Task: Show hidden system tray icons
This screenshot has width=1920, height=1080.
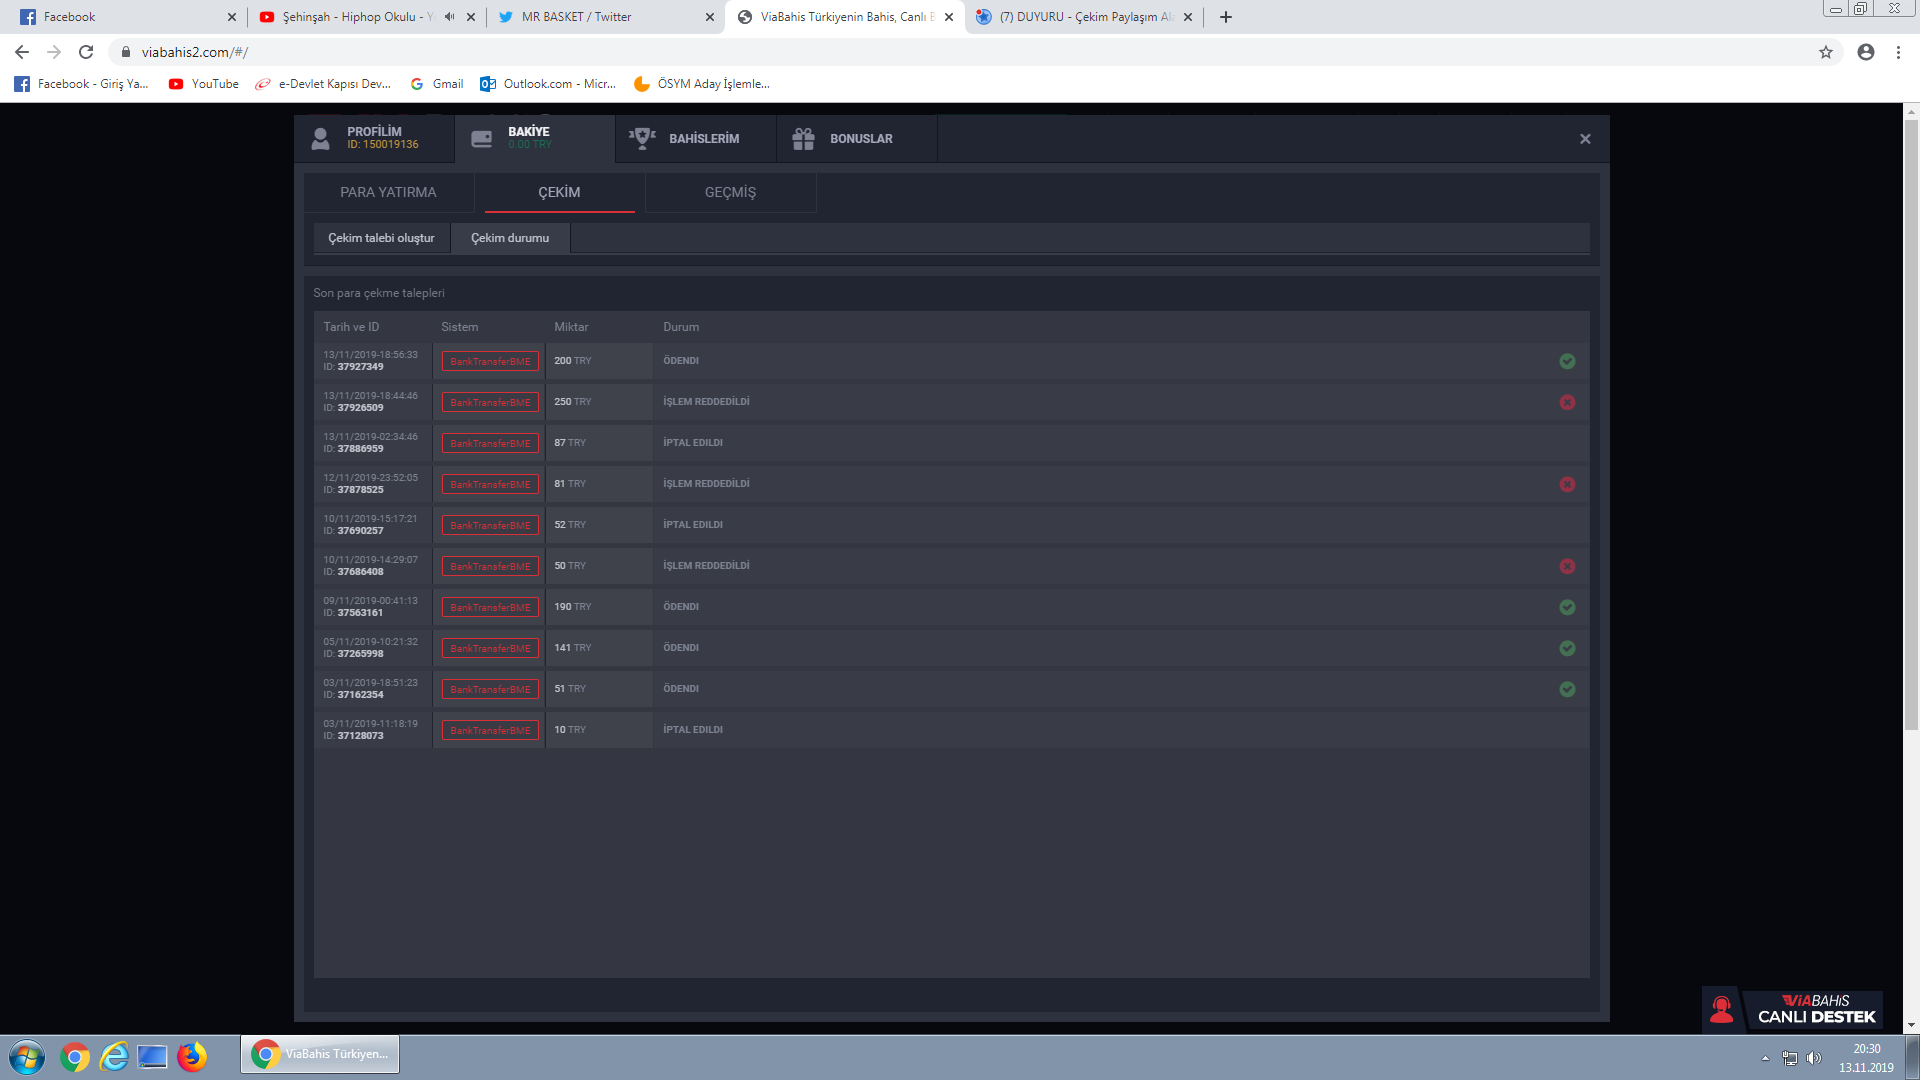Action: click(x=1765, y=1058)
